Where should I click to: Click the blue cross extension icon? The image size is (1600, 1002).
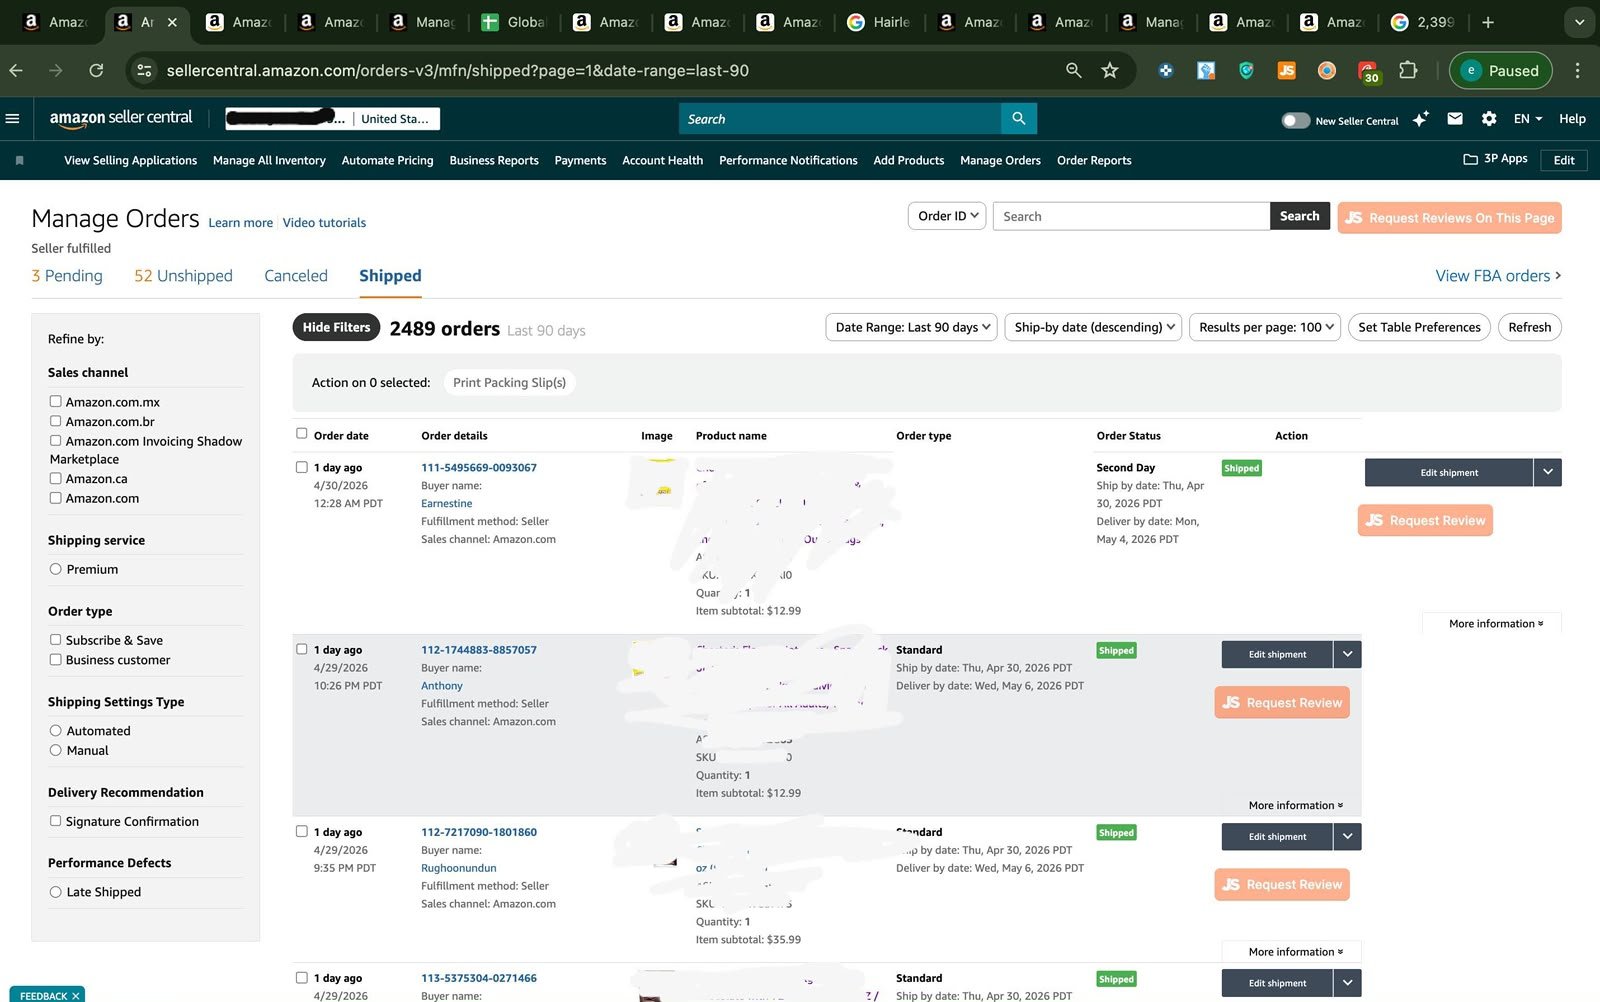click(1166, 70)
